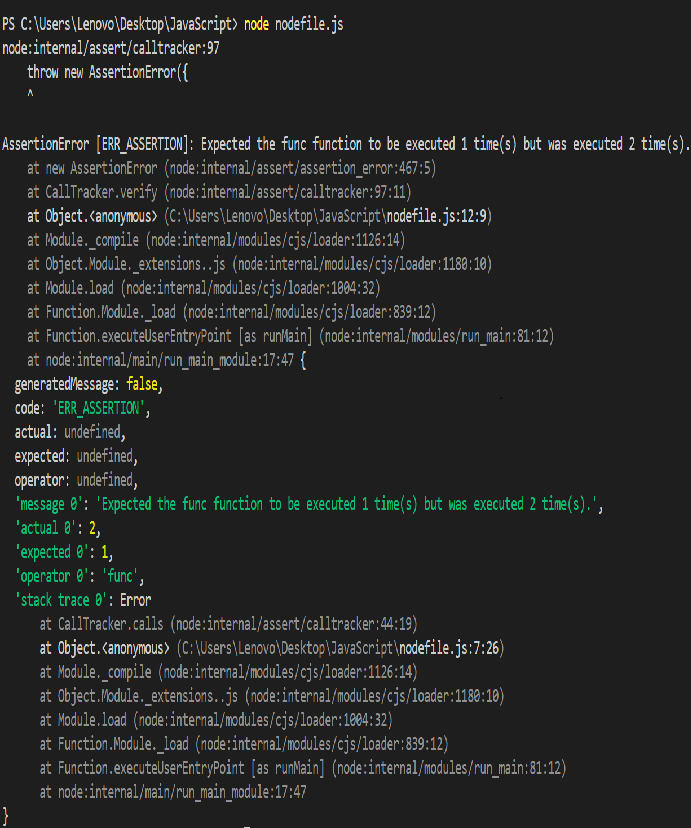Screen dimensions: 691x828
Task: Click the value 1 of 'expected 0'
Action: 107,552
